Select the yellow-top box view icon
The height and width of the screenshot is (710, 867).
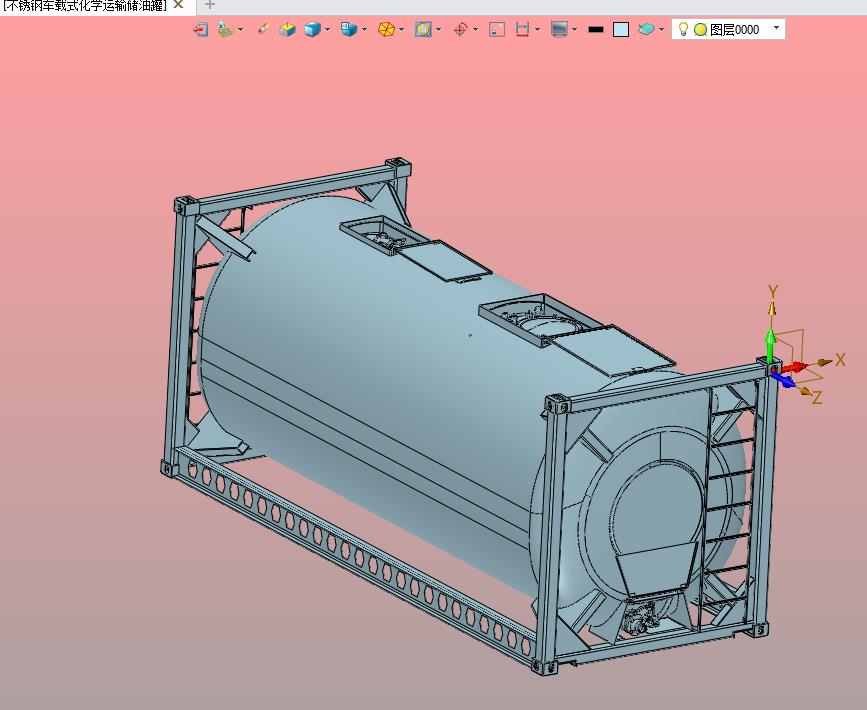coord(288,30)
